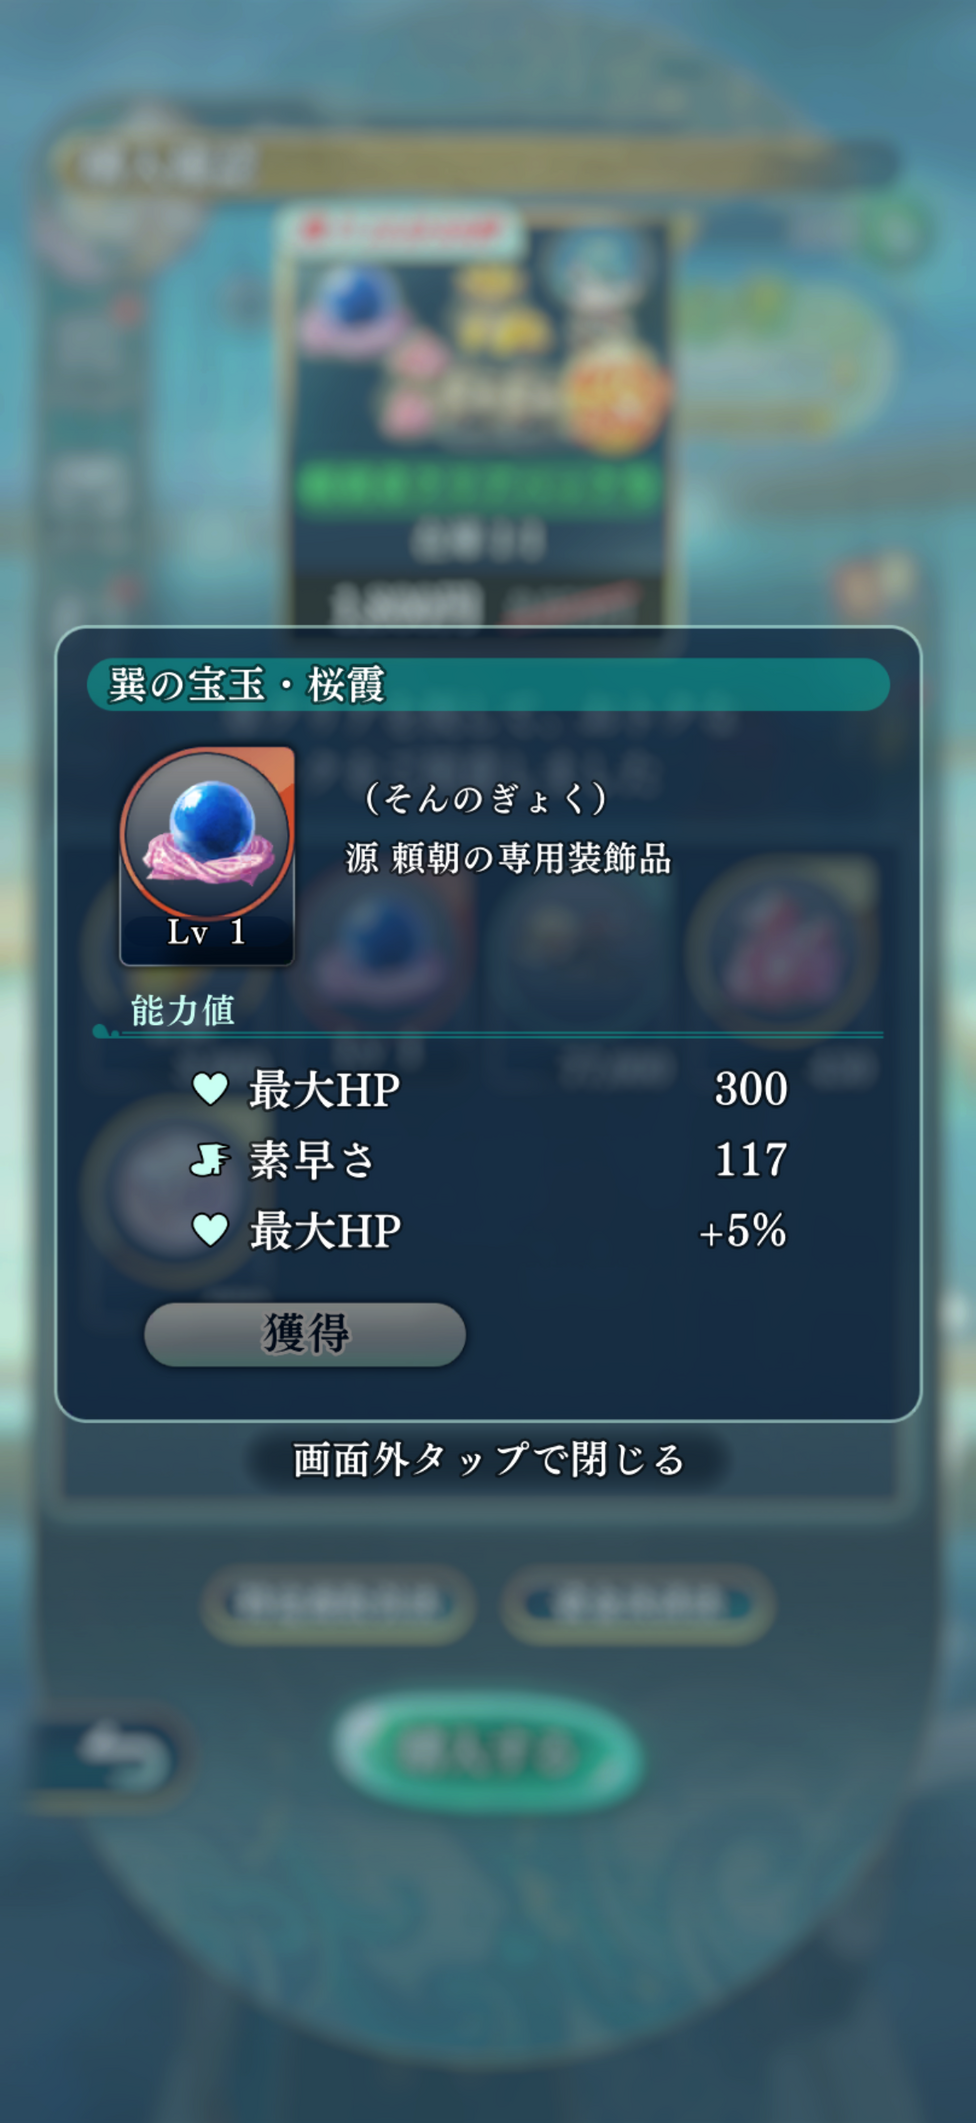
Task: Tap the heart icon beside 最大HP +5%
Action: tap(210, 1230)
